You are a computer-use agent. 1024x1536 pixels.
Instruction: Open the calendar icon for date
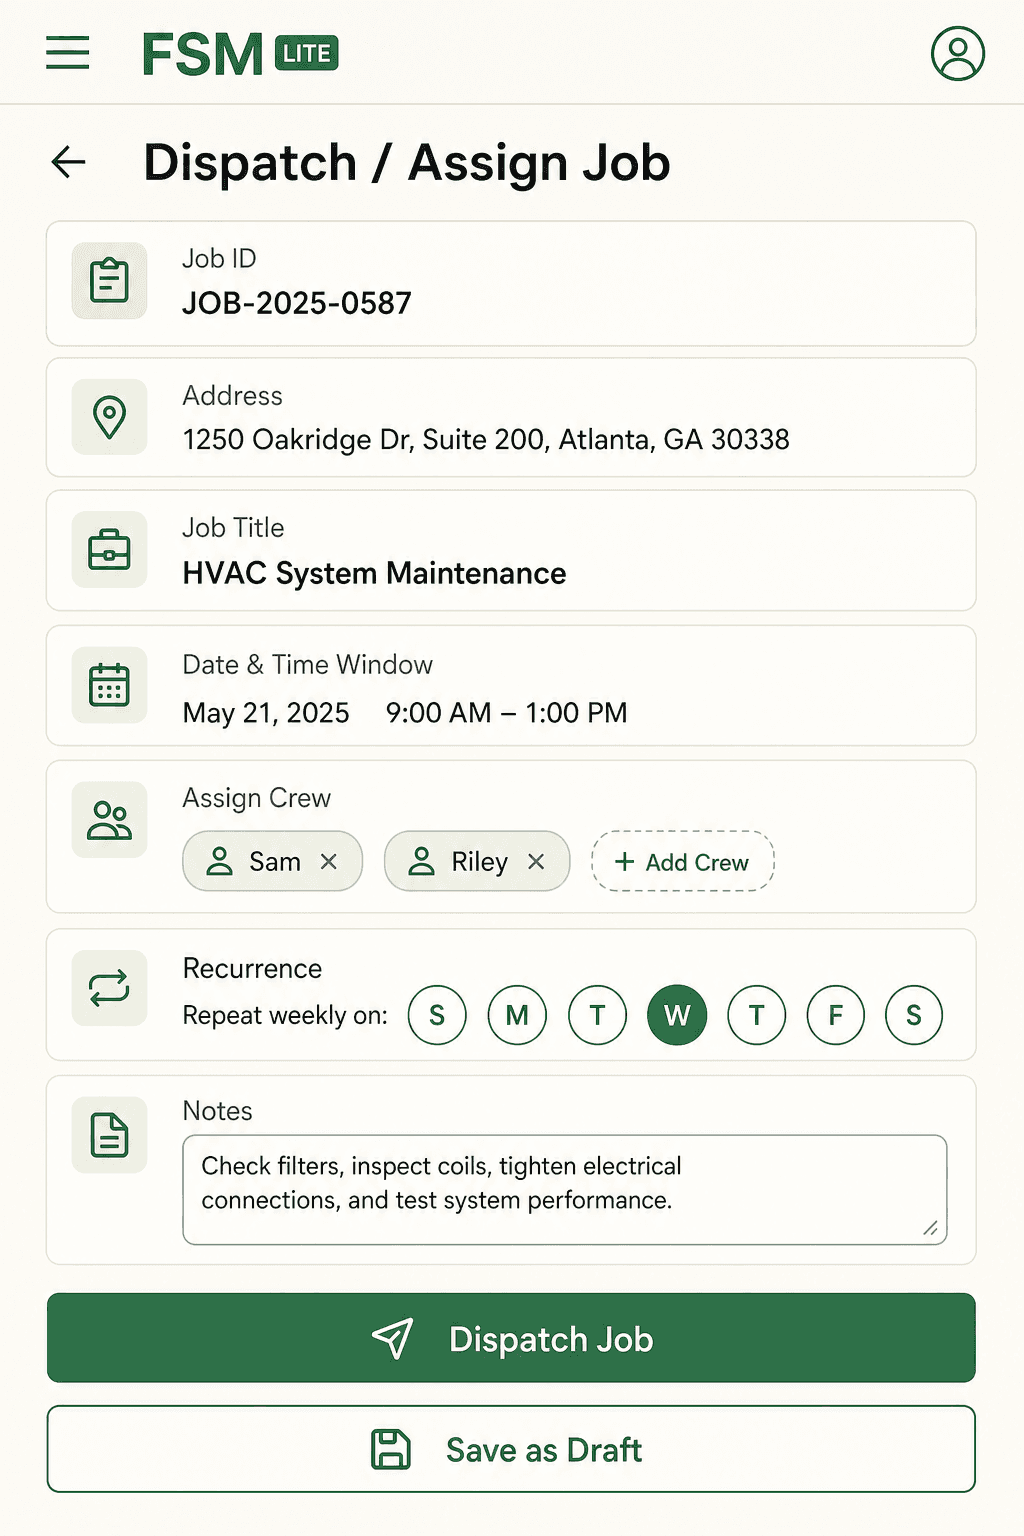pyautogui.click(x=110, y=685)
